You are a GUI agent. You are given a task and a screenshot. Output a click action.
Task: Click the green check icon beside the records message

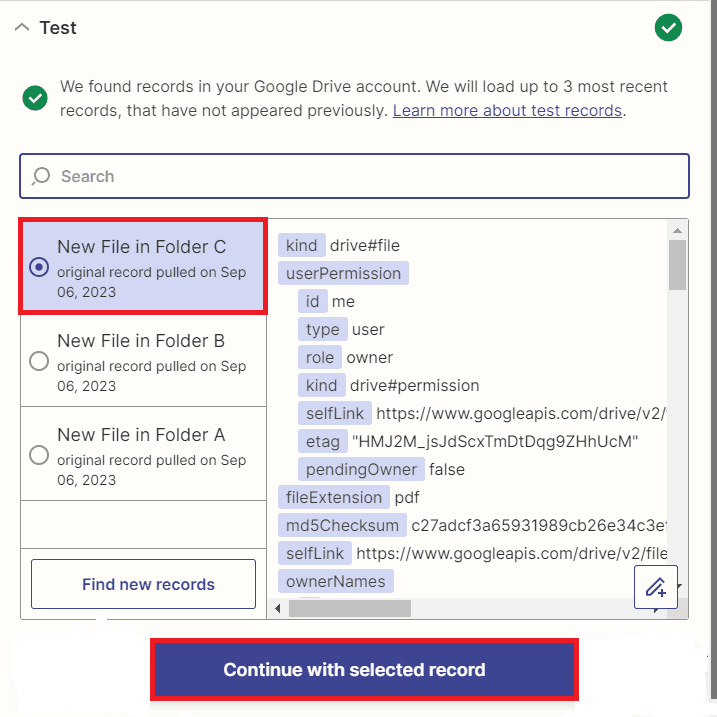(35, 98)
